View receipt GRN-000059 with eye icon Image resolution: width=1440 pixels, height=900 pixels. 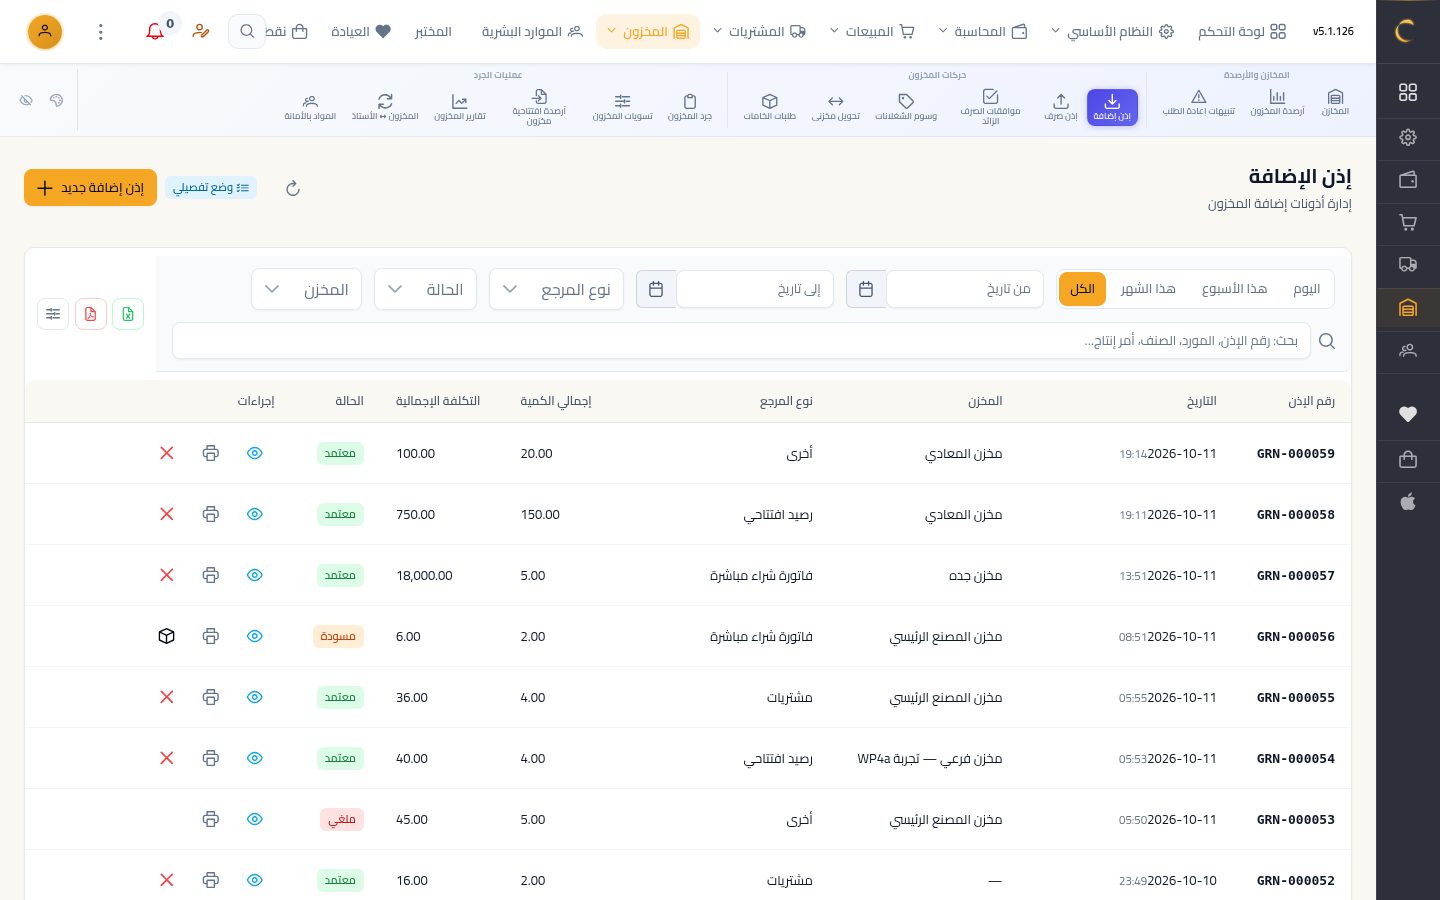pos(255,453)
